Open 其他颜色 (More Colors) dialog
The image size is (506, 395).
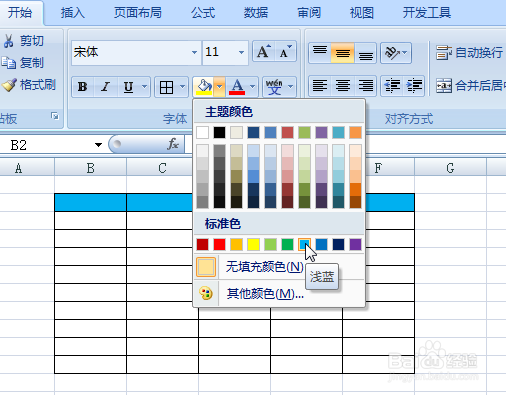coord(279,293)
